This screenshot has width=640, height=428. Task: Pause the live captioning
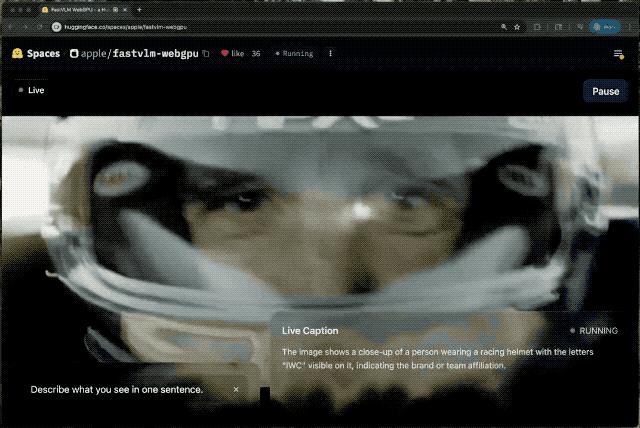[x=605, y=91]
